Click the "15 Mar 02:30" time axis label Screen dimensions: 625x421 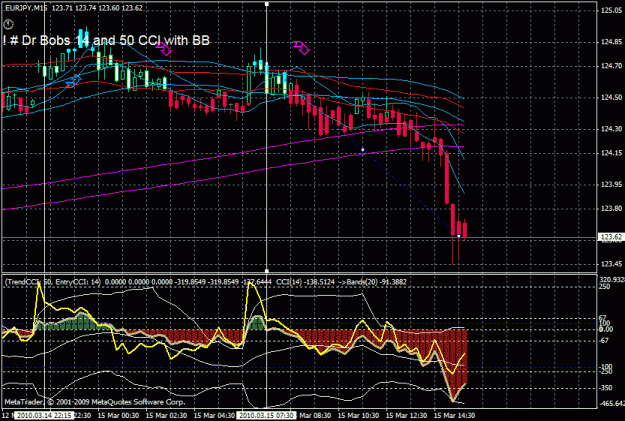pyautogui.click(x=167, y=415)
